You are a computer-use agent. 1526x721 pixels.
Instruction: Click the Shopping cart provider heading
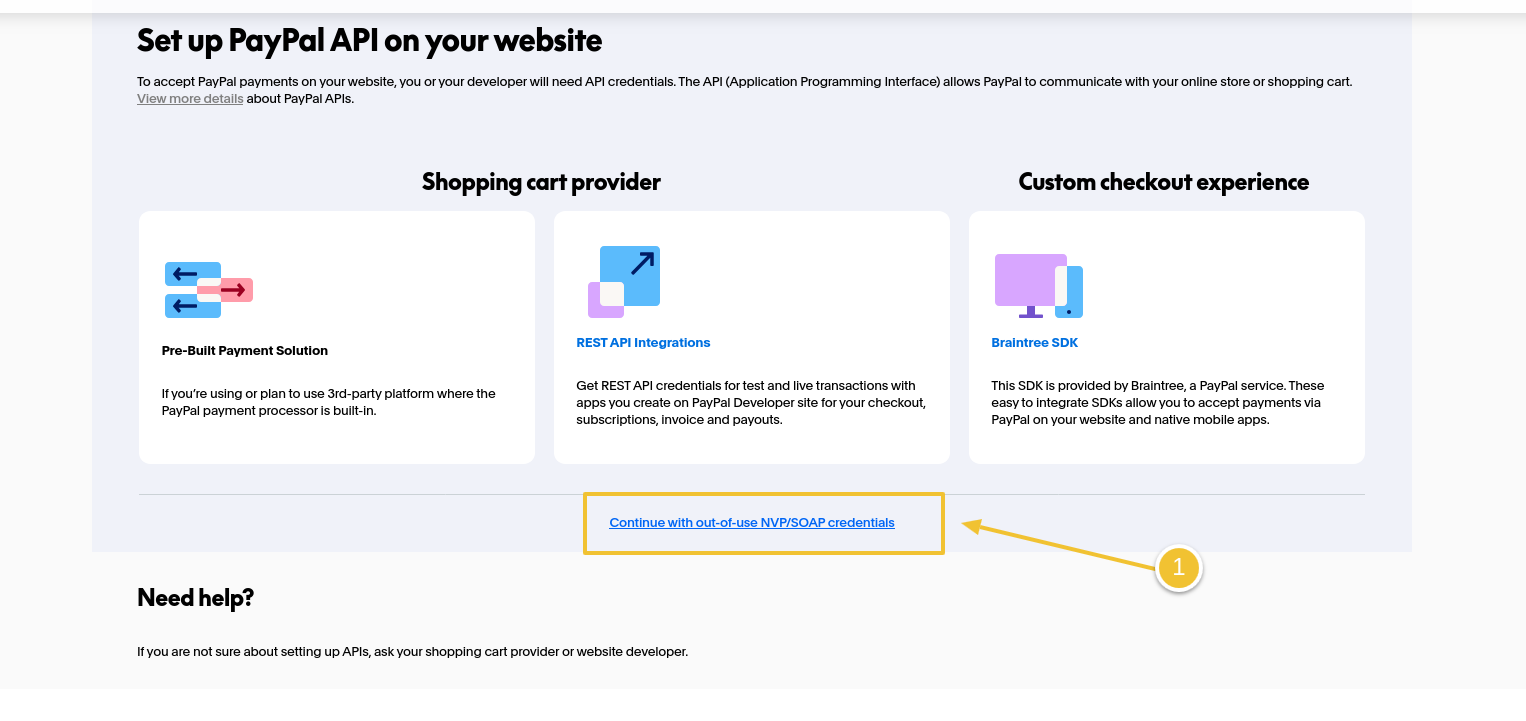tap(541, 182)
